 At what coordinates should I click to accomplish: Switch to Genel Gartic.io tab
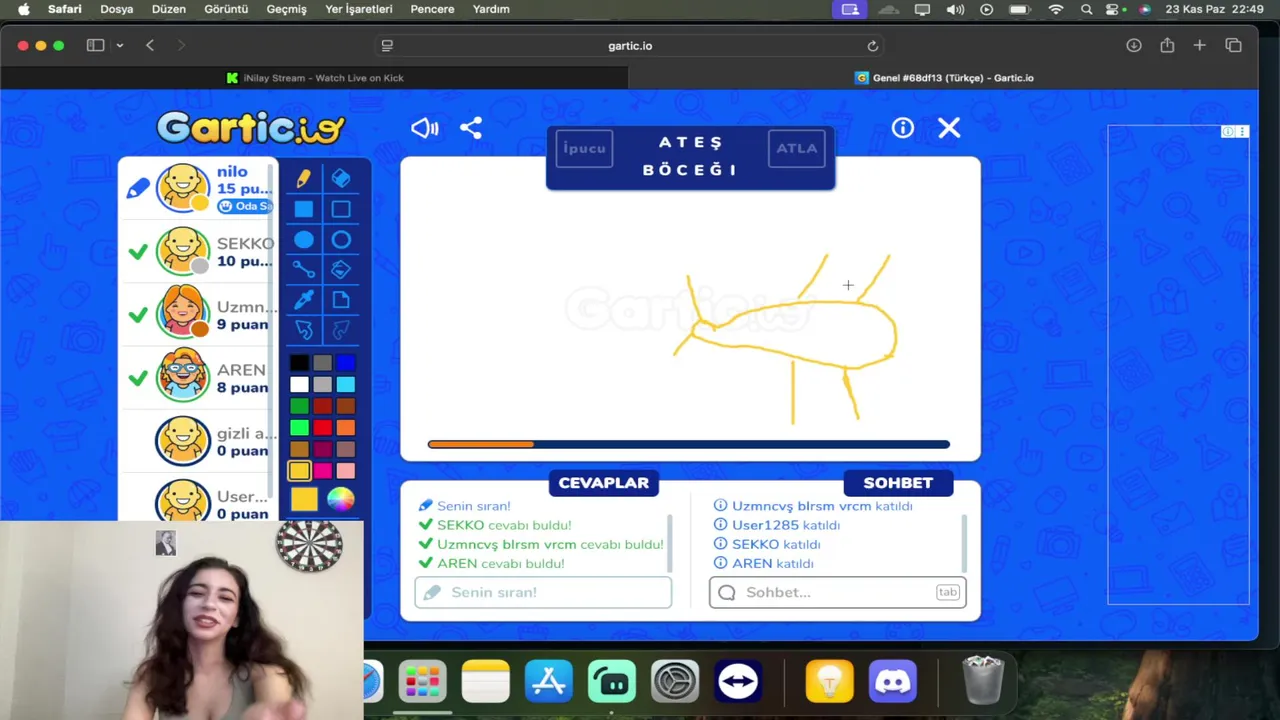point(944,77)
